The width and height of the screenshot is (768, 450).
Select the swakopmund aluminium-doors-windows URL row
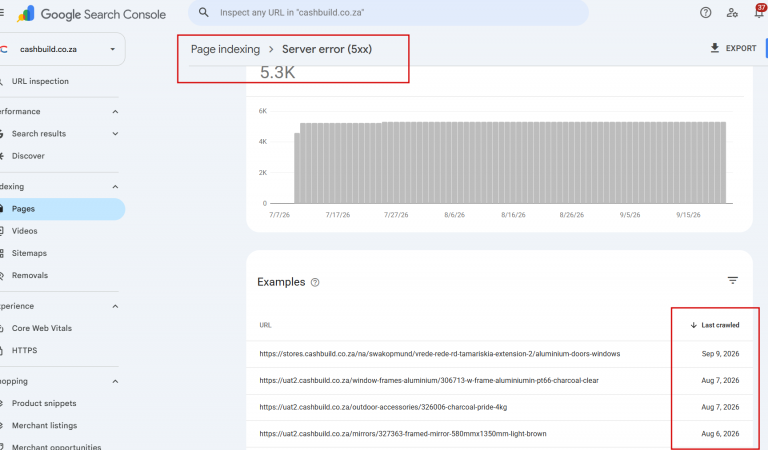[499, 354]
